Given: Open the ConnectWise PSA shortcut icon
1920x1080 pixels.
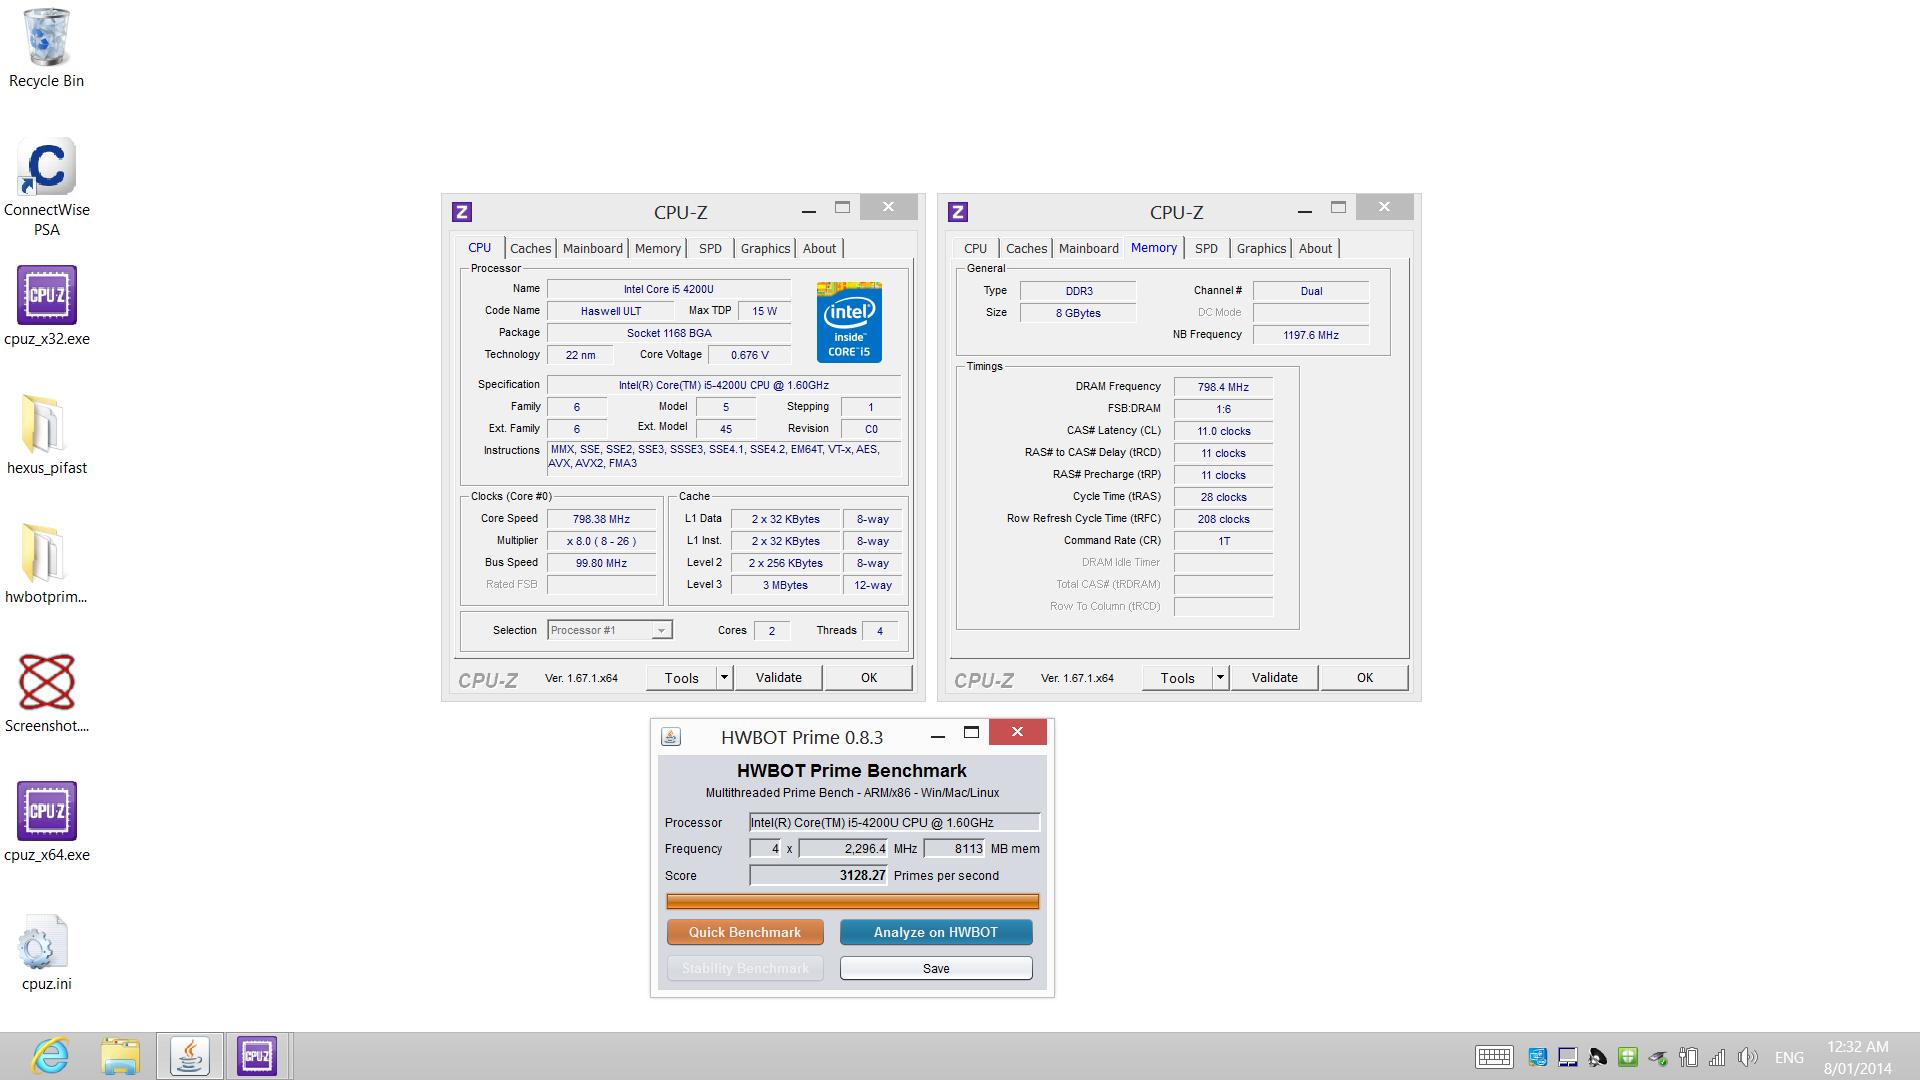Looking at the screenshot, I should [46, 166].
